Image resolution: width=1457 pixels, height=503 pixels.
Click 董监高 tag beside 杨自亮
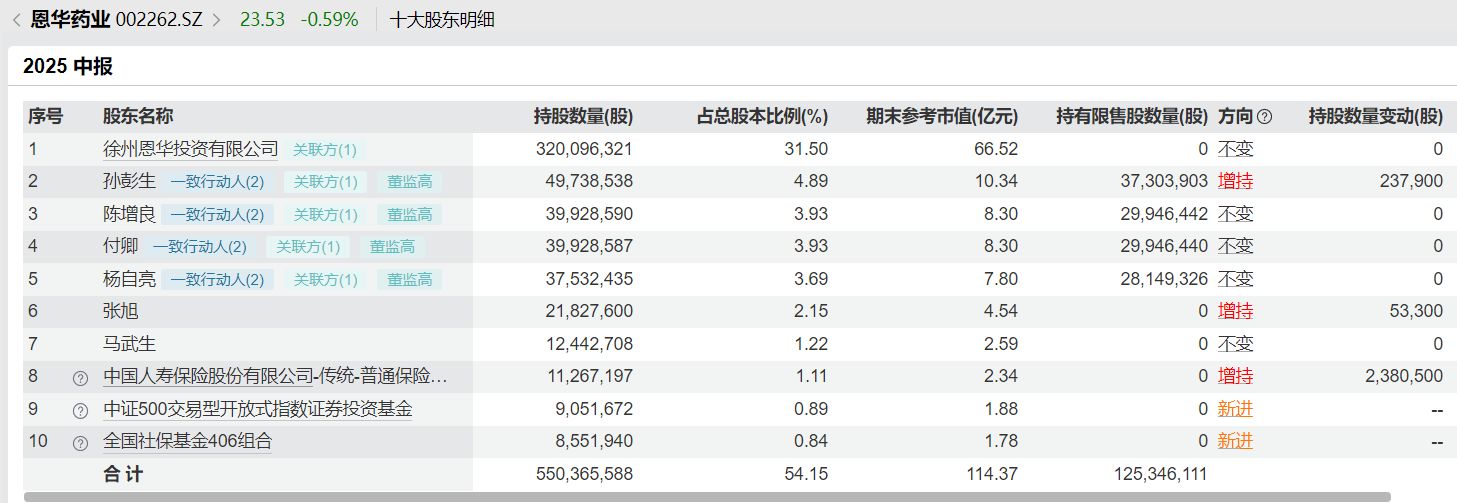click(x=409, y=280)
